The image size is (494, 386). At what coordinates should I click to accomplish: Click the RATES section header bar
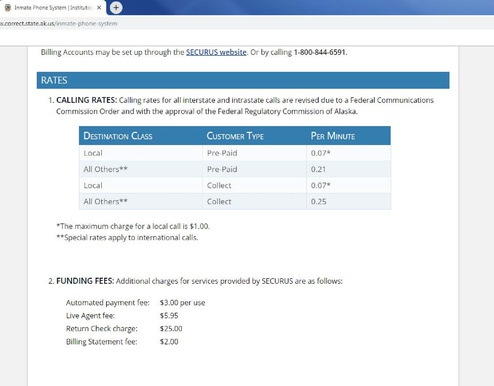coord(243,80)
